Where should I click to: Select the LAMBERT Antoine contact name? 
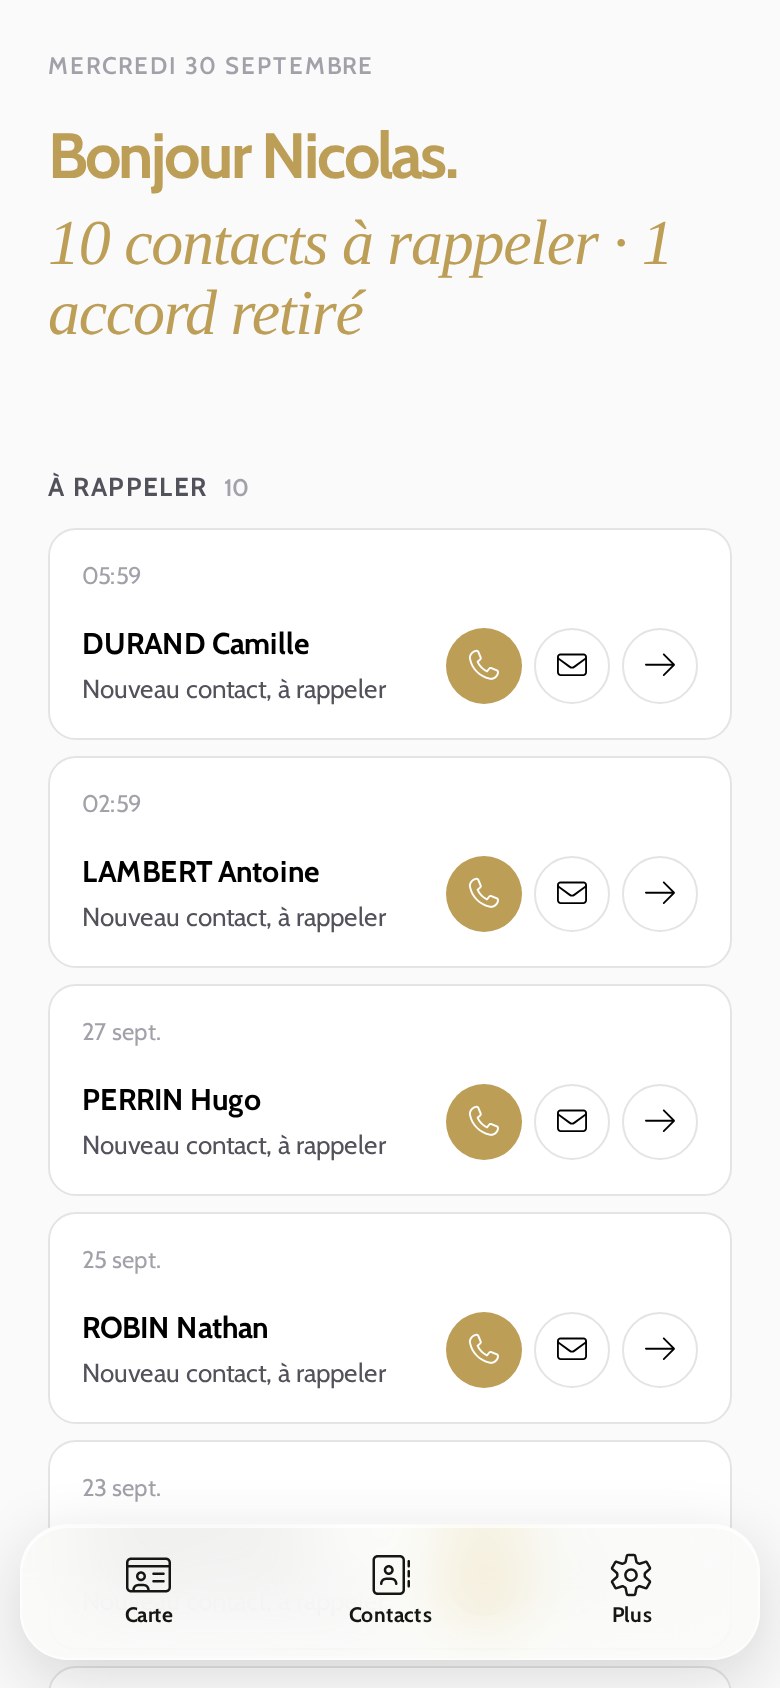pos(201,872)
